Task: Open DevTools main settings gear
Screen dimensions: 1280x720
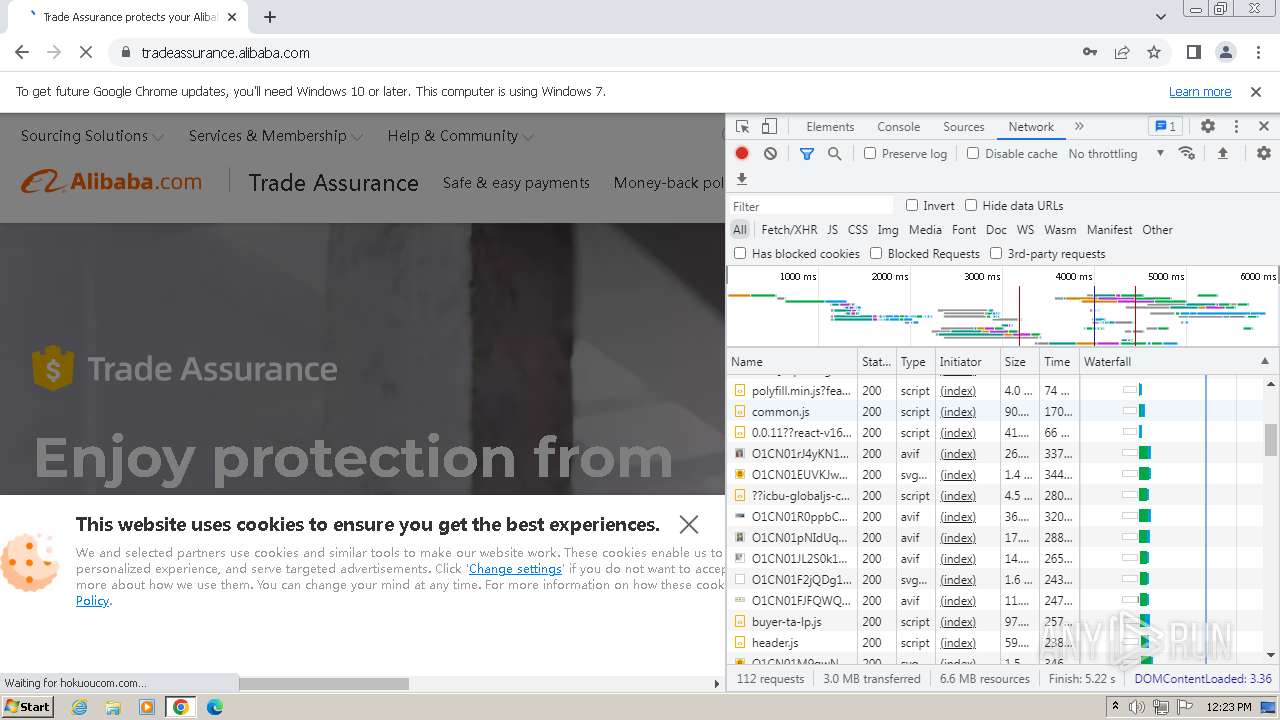Action: point(1208,127)
